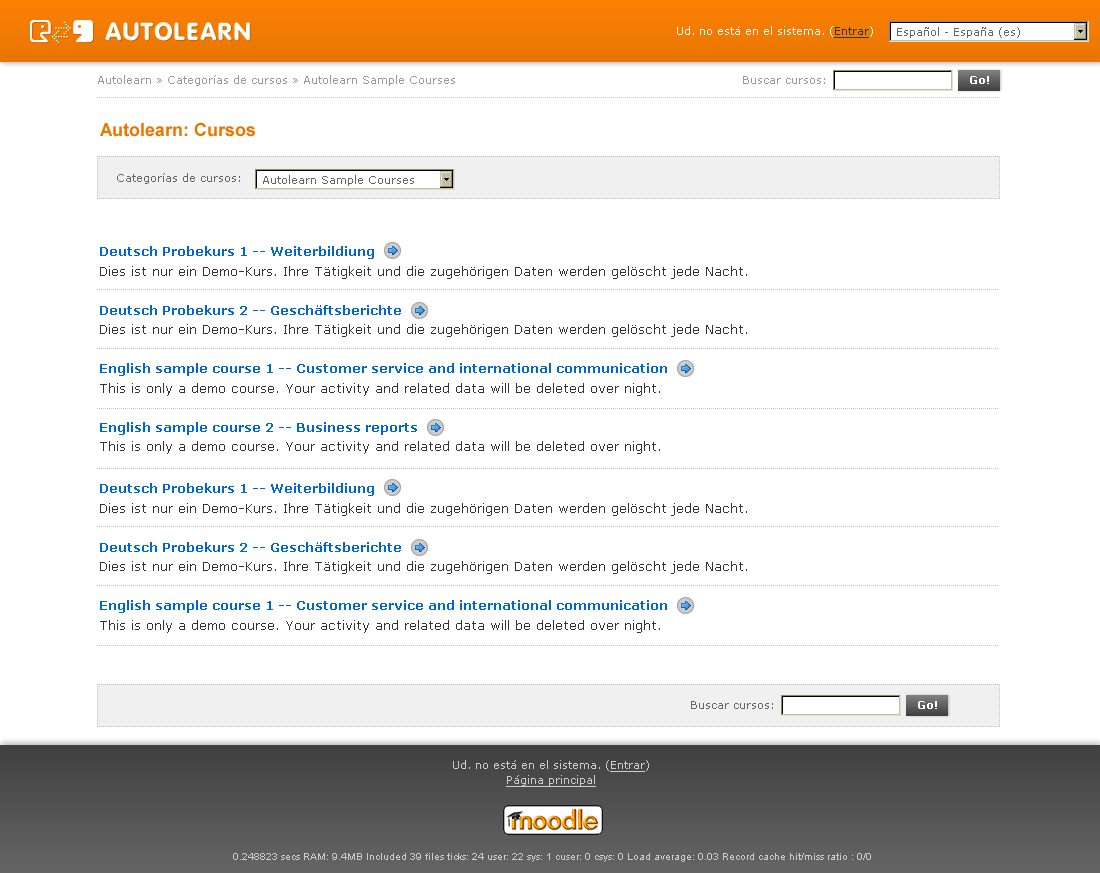Focus the header Buscar cursos input field
This screenshot has width=1100, height=873.
tap(892, 80)
